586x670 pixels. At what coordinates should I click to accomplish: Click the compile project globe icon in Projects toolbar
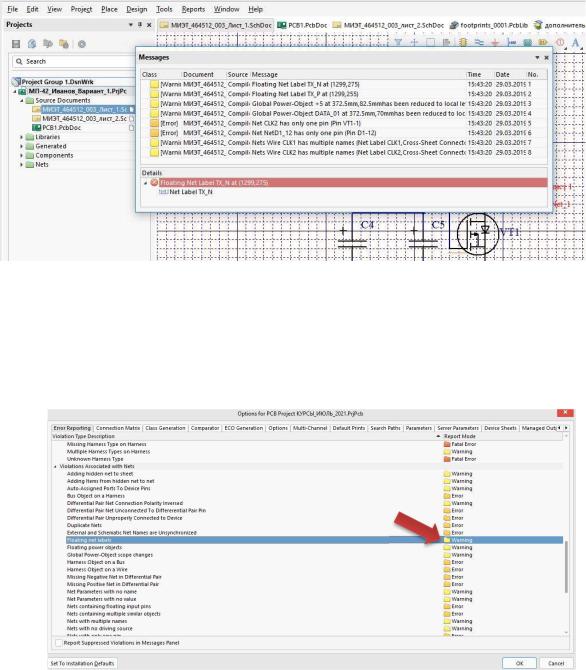click(x=32, y=44)
